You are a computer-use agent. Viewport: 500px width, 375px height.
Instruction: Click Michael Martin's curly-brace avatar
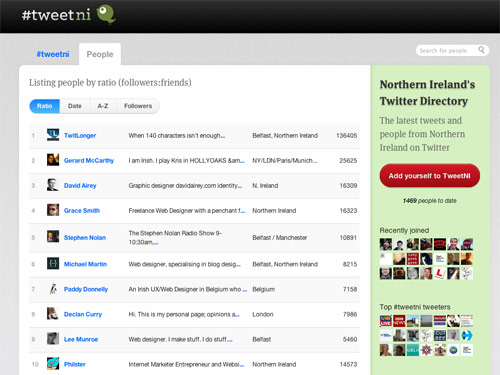pos(53,264)
